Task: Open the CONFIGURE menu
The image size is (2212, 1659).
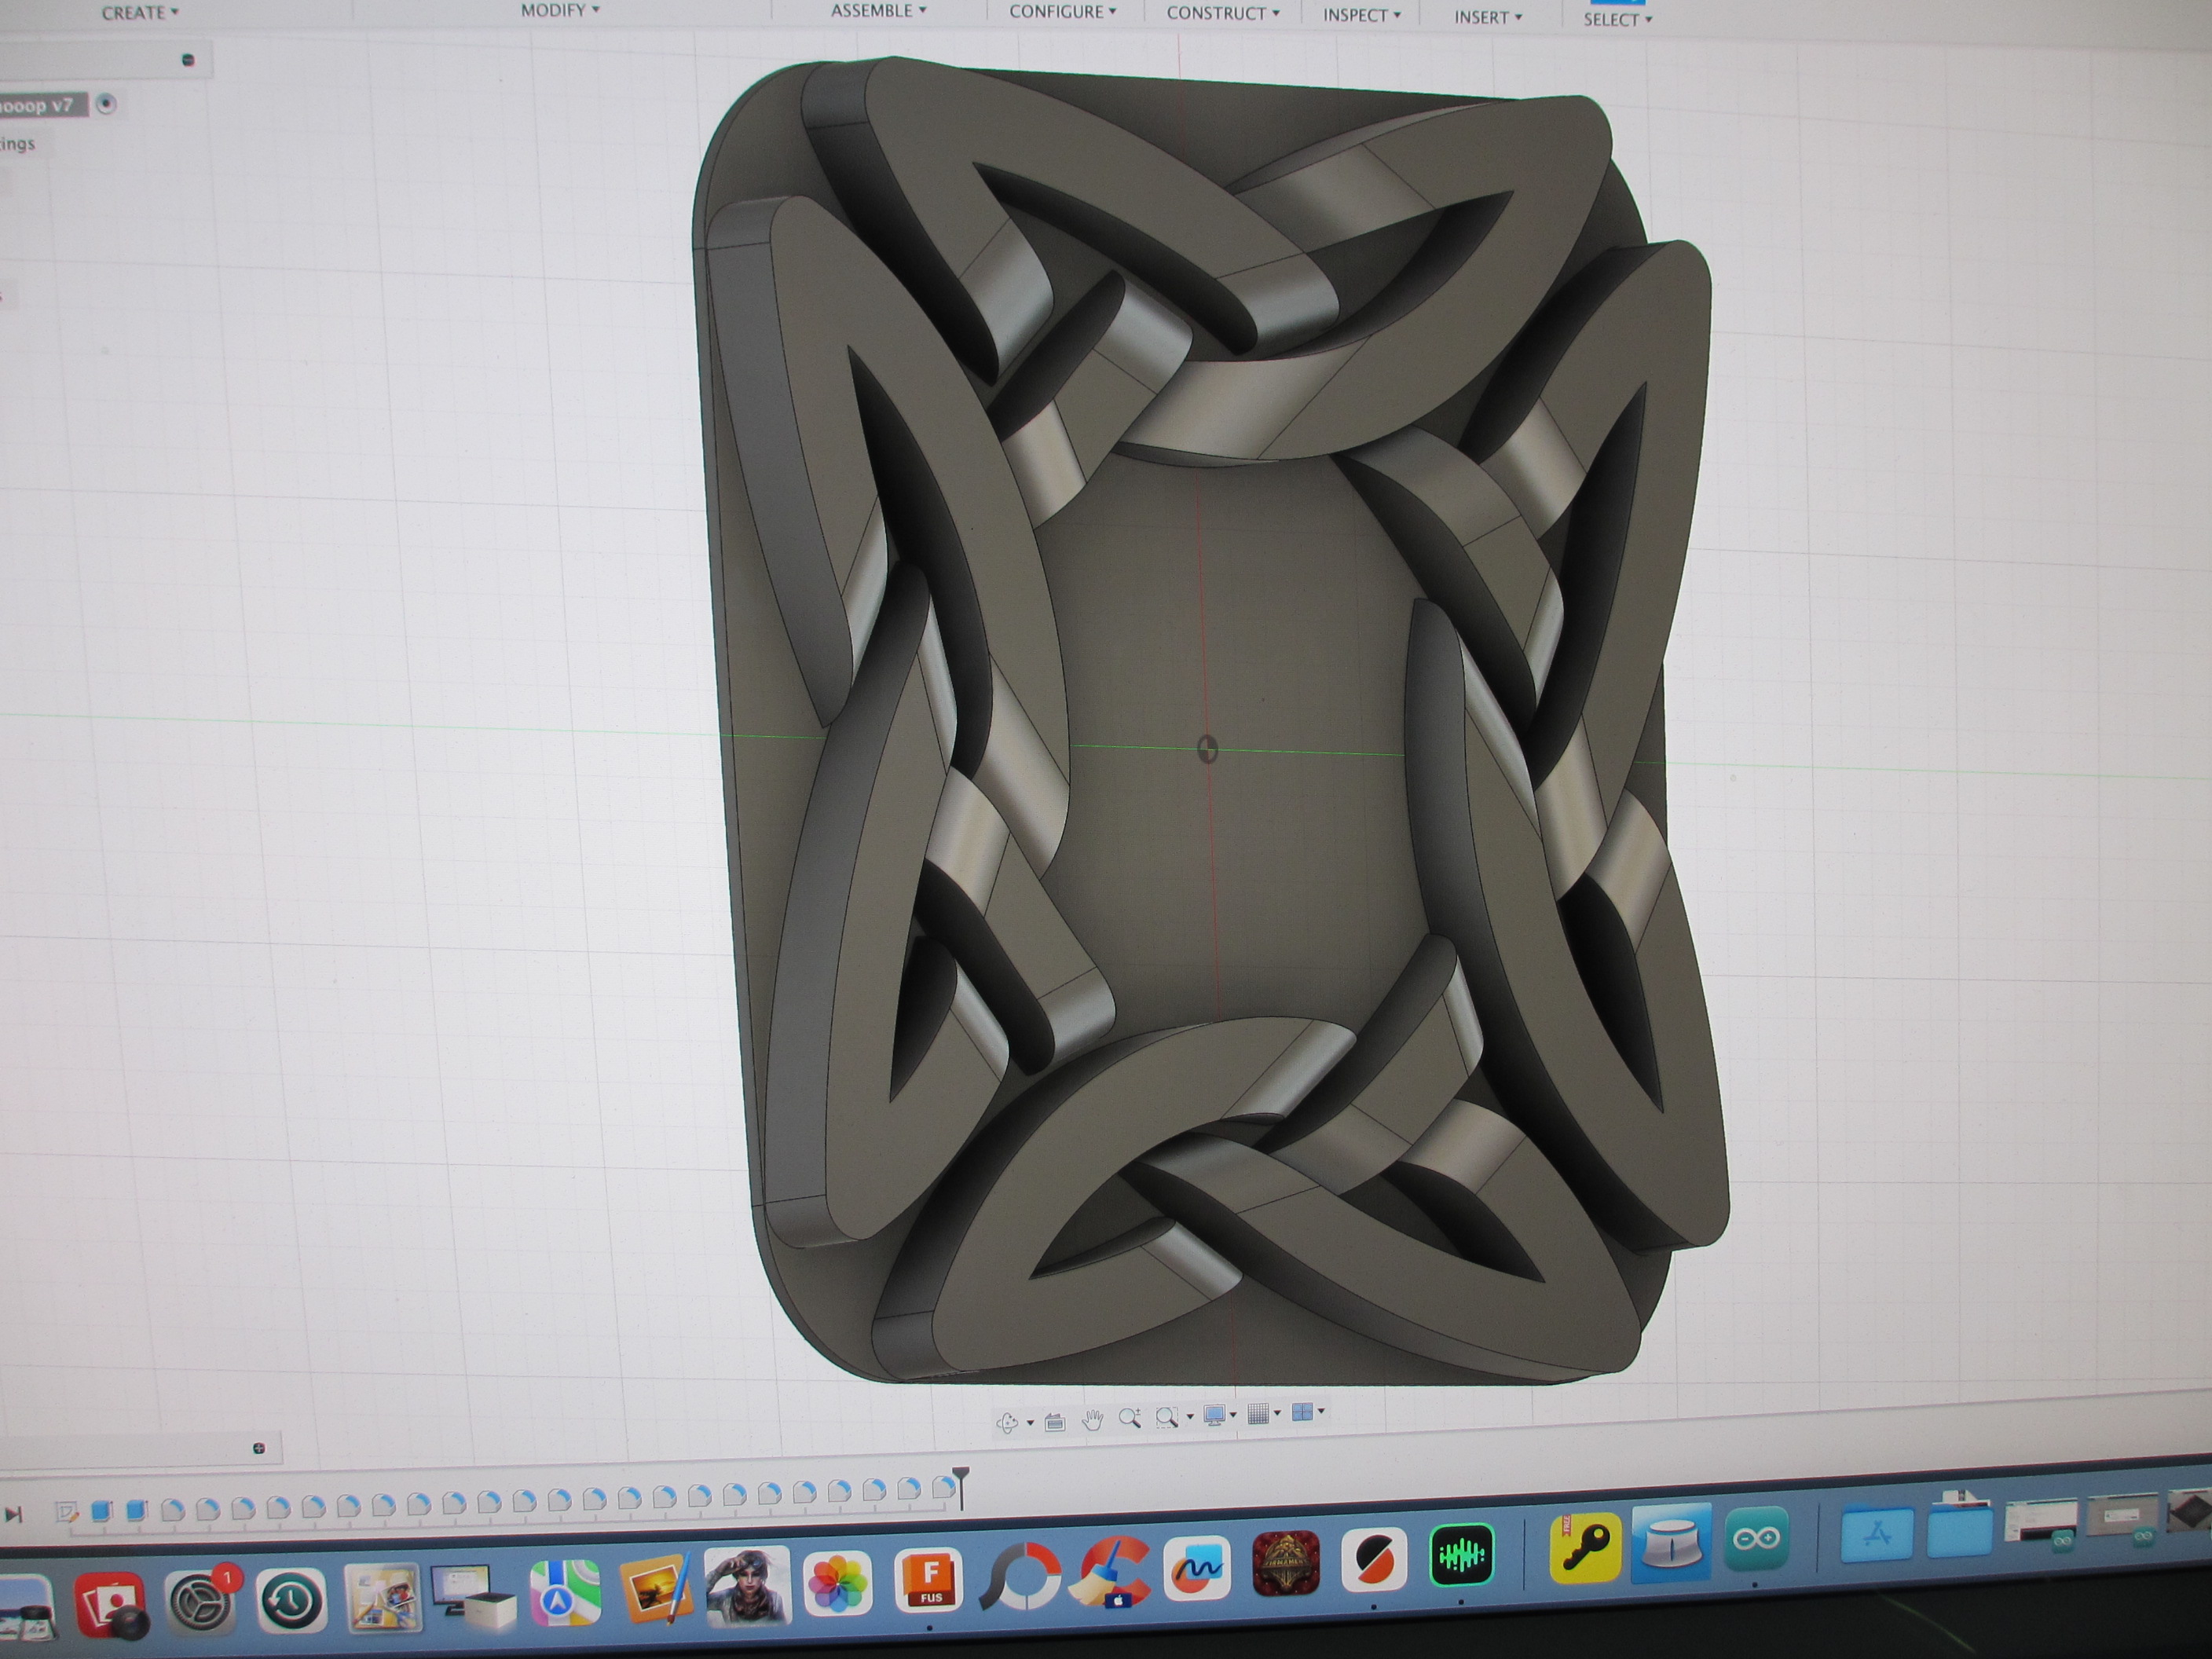Action: (x=1062, y=12)
